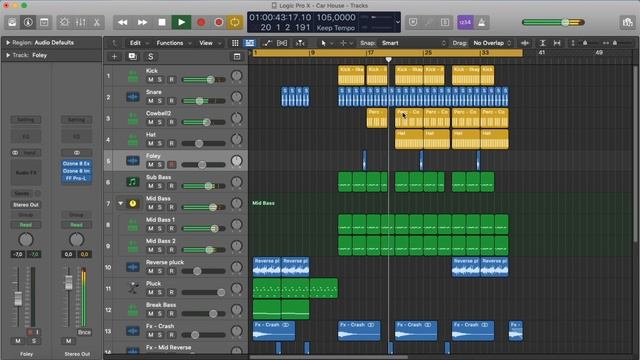
Task: Open the tuner button
Action: coord(429,22)
